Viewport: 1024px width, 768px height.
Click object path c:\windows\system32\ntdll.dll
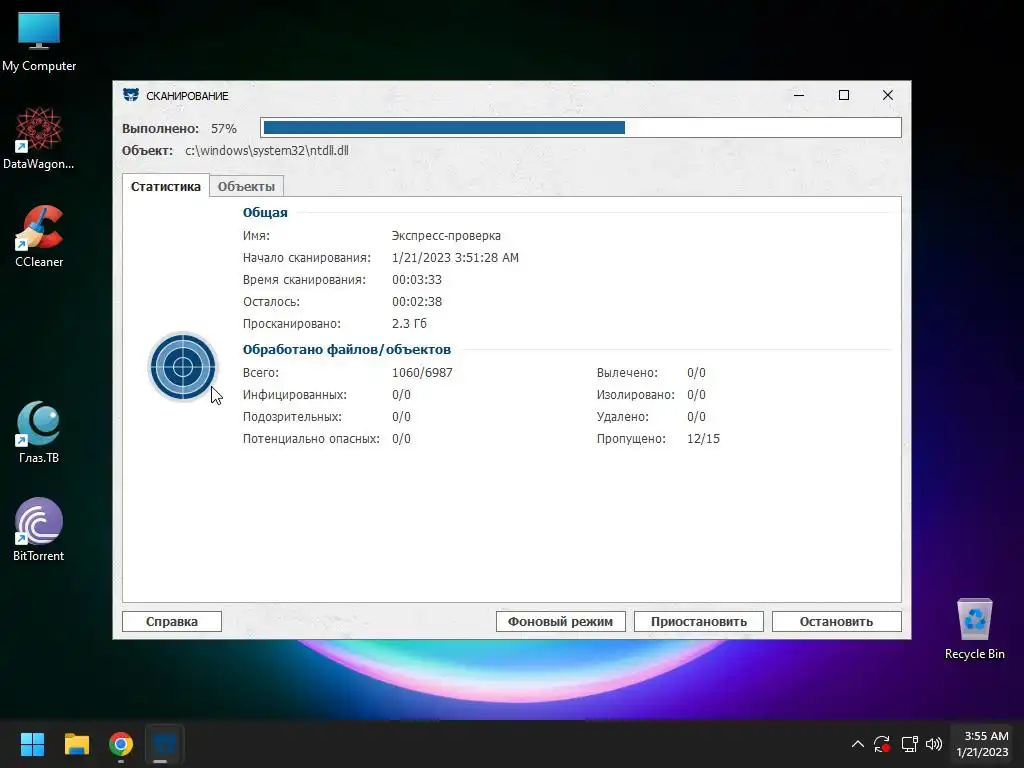[266, 150]
